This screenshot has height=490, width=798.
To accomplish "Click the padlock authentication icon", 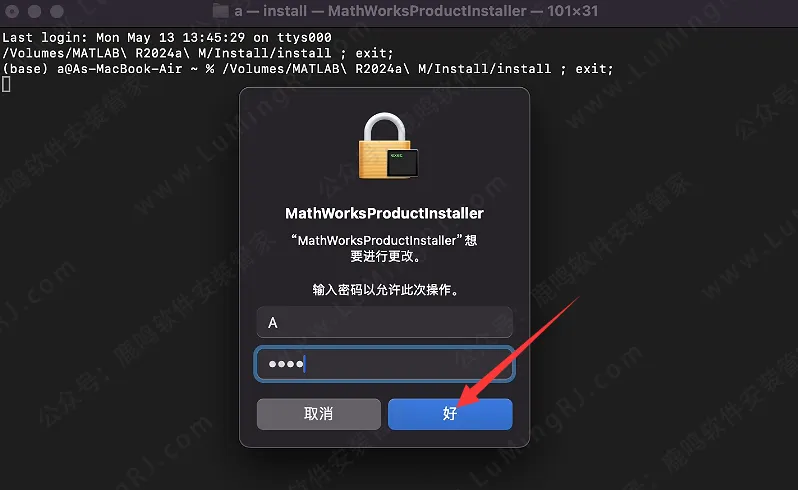I will coord(384,145).
